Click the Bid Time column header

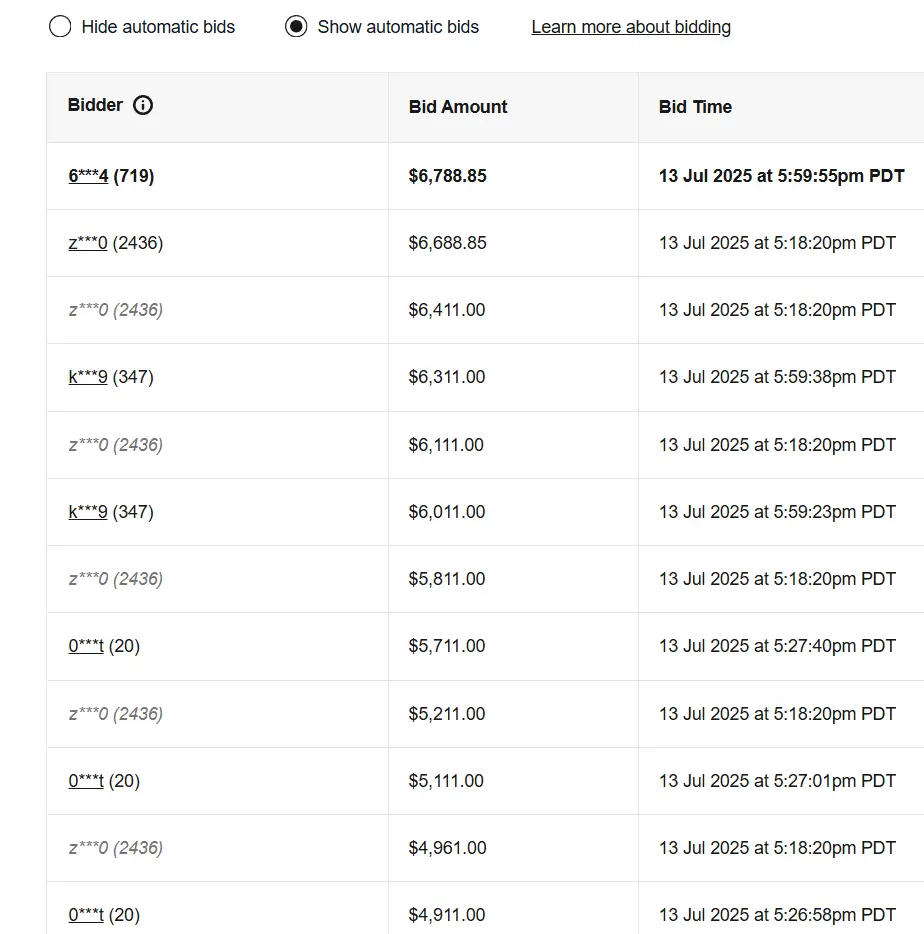click(695, 107)
